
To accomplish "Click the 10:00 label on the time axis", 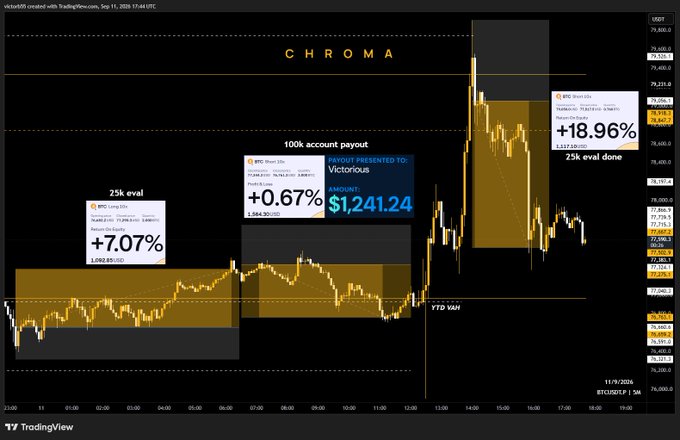I will pyautogui.click(x=349, y=408).
